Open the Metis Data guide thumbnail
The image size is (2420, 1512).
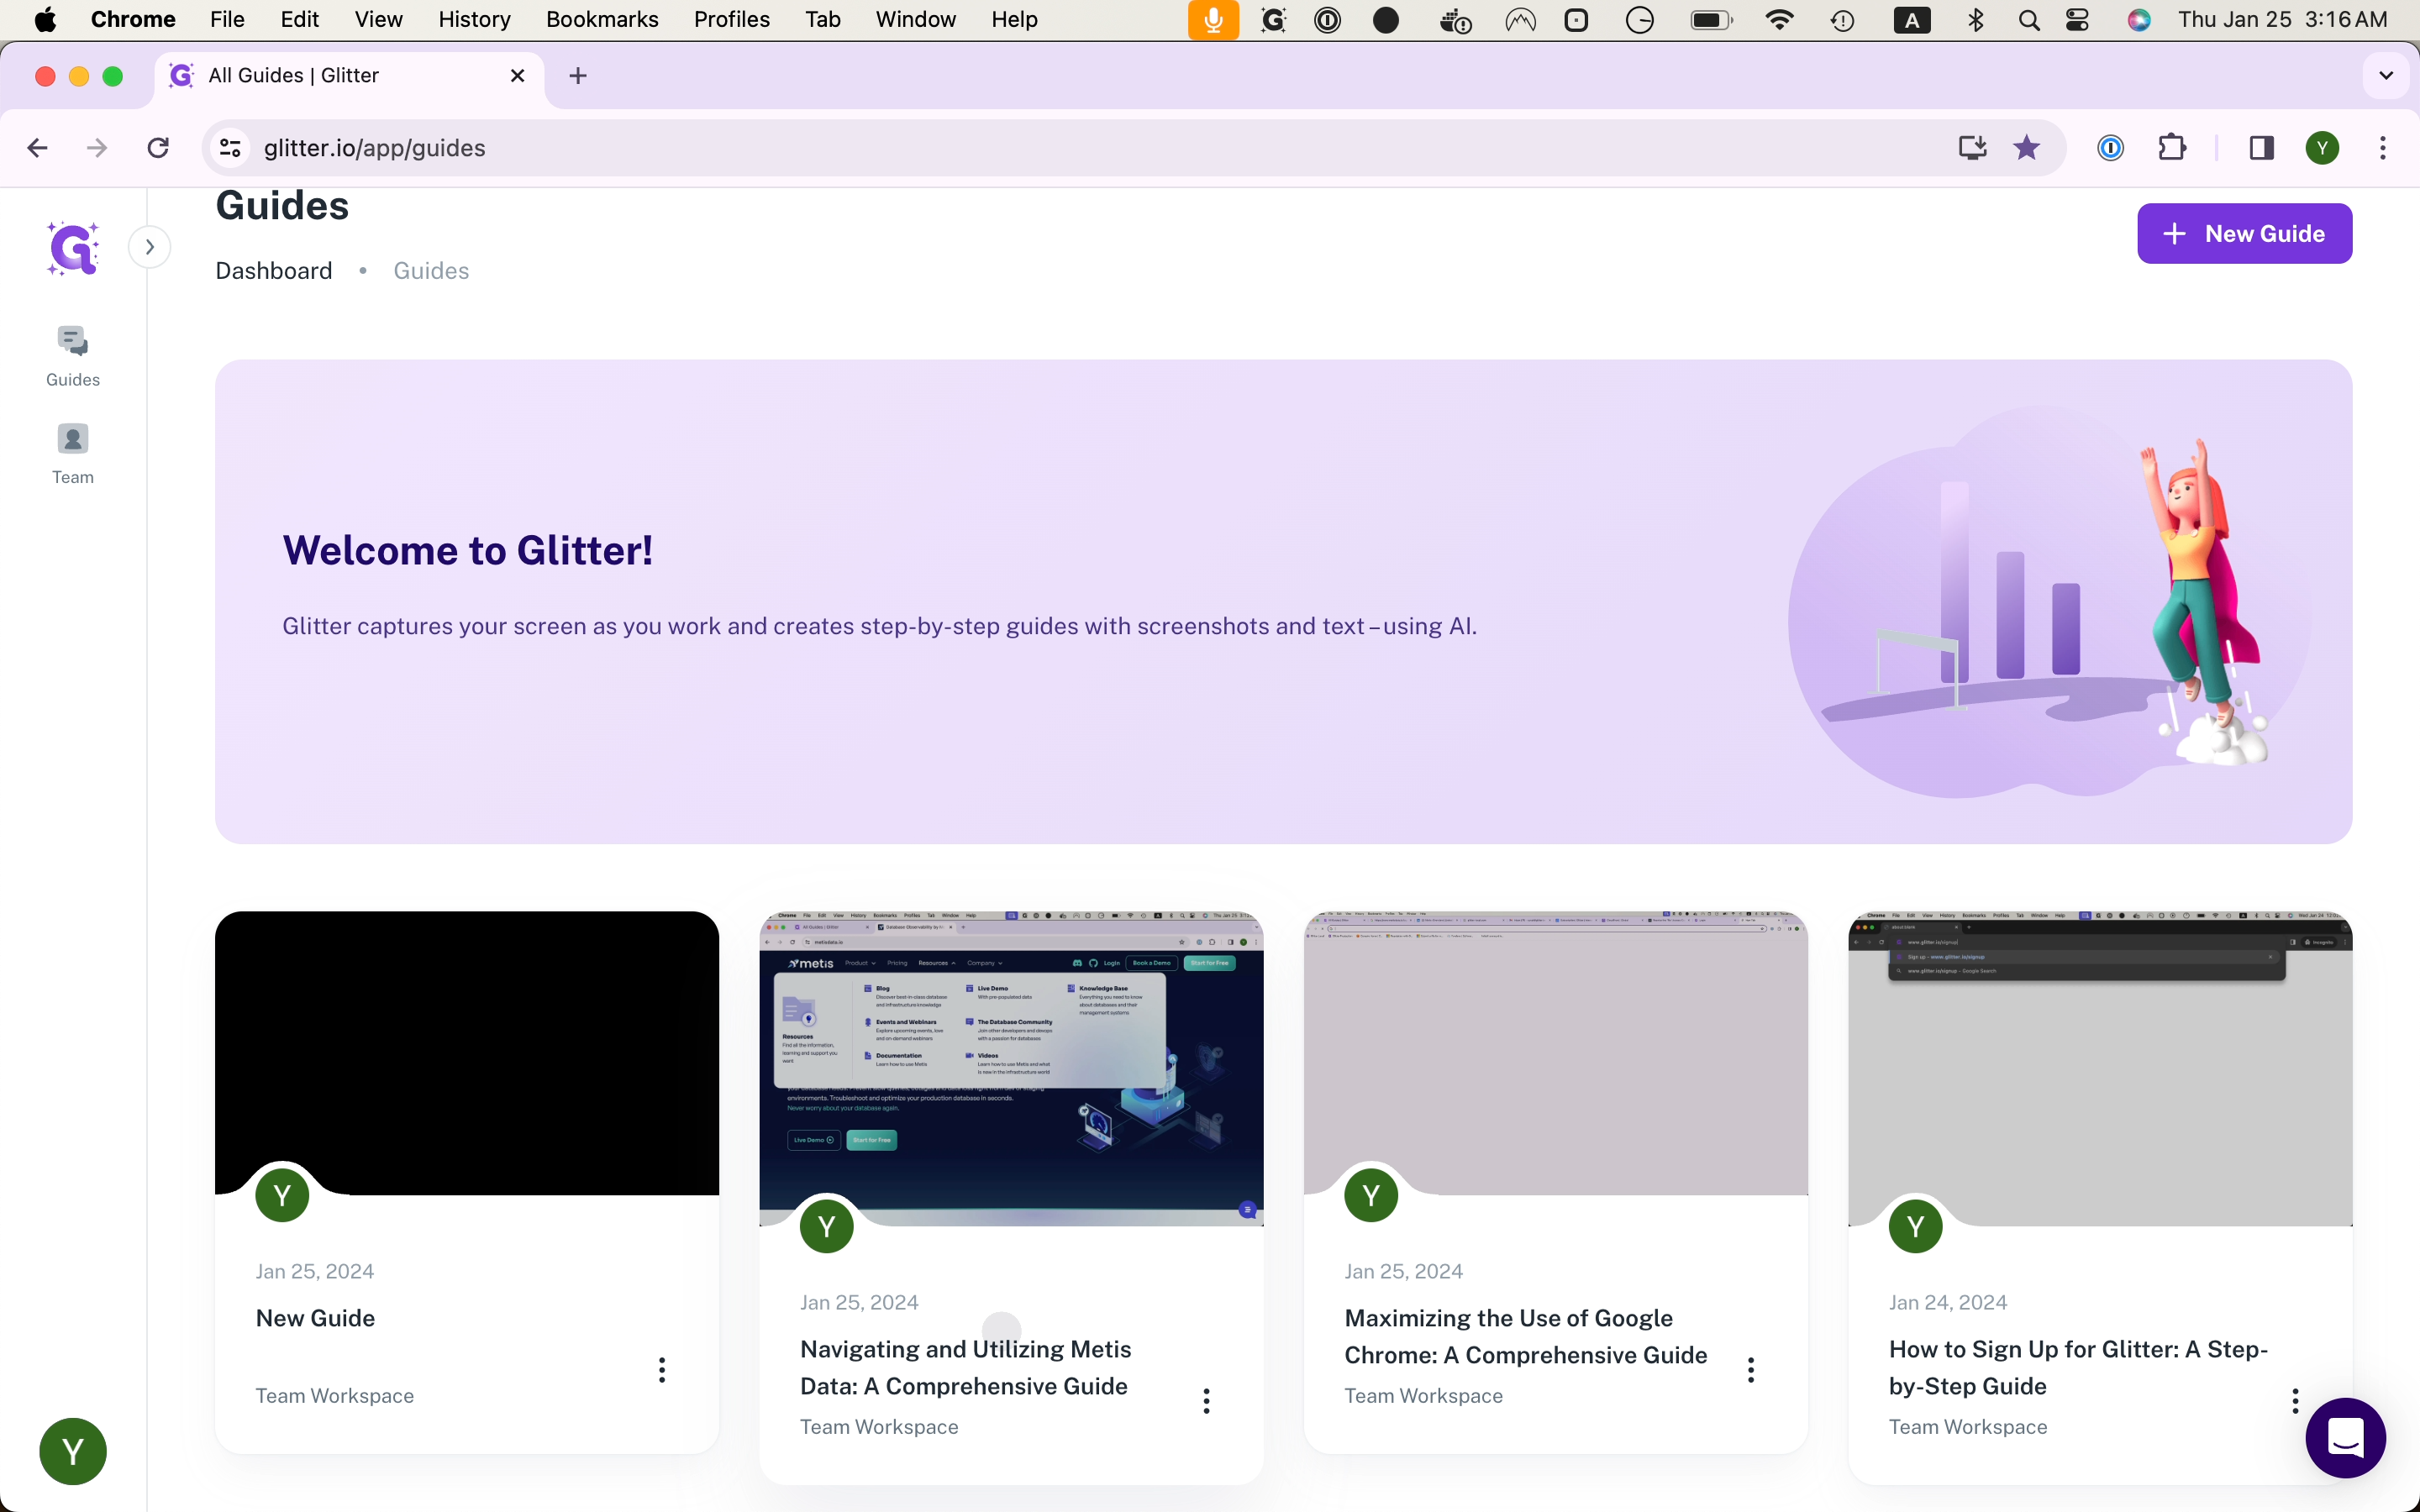(1011, 1068)
